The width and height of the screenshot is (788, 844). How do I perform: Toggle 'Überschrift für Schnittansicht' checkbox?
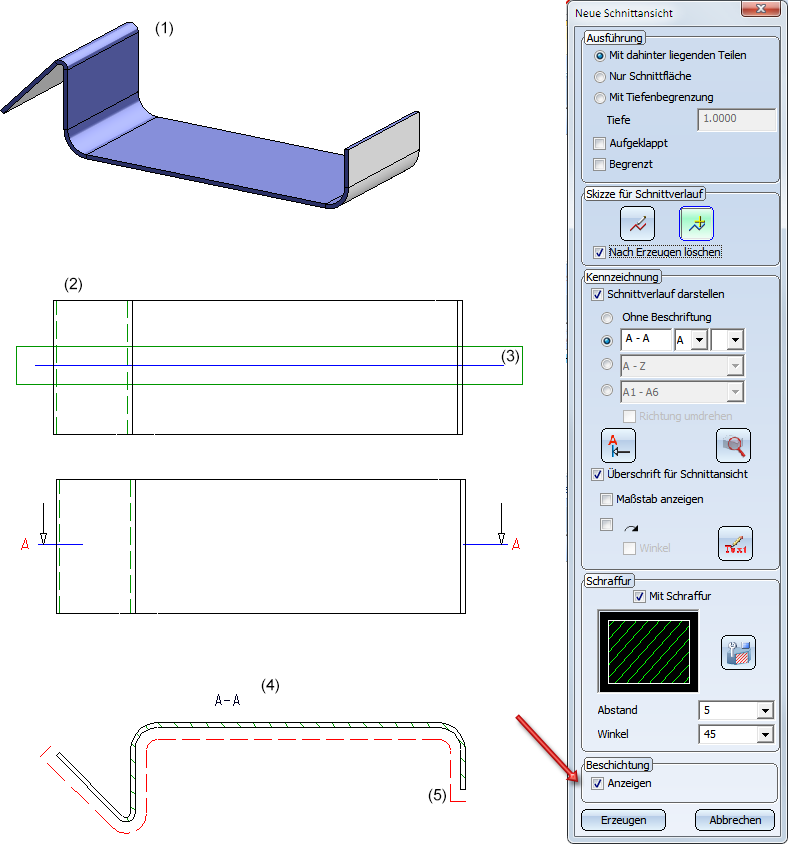point(597,474)
